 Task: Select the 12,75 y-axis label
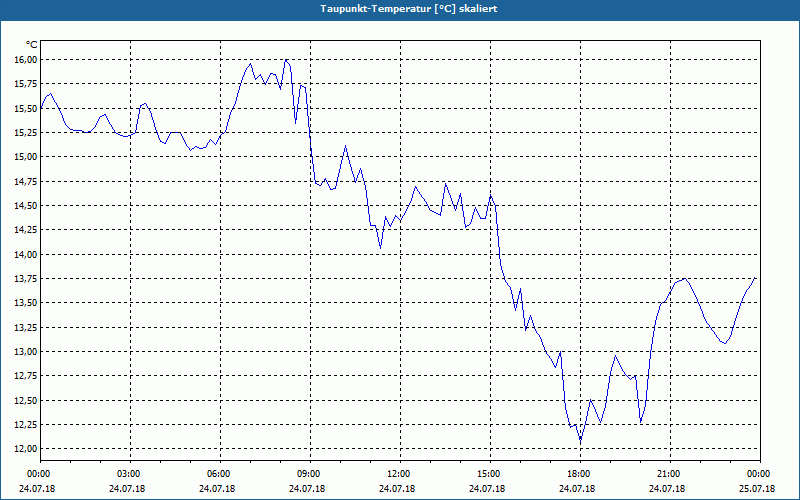pyautogui.click(x=24, y=376)
